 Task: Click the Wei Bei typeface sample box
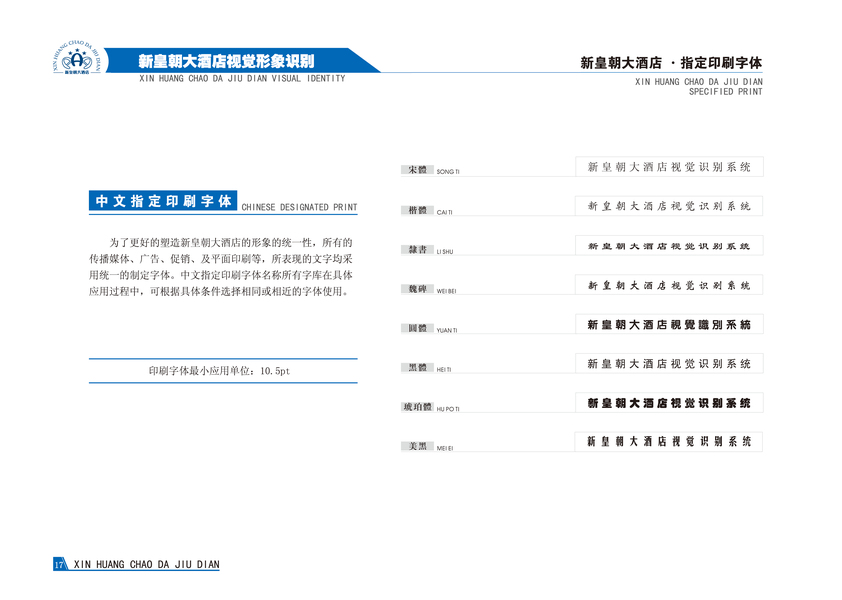669,285
